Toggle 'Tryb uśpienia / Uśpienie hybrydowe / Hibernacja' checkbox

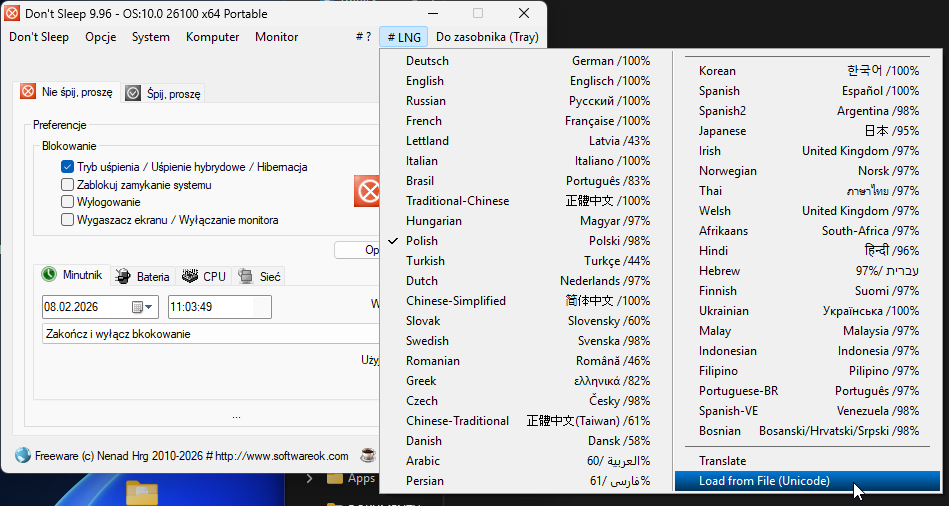coord(67,167)
